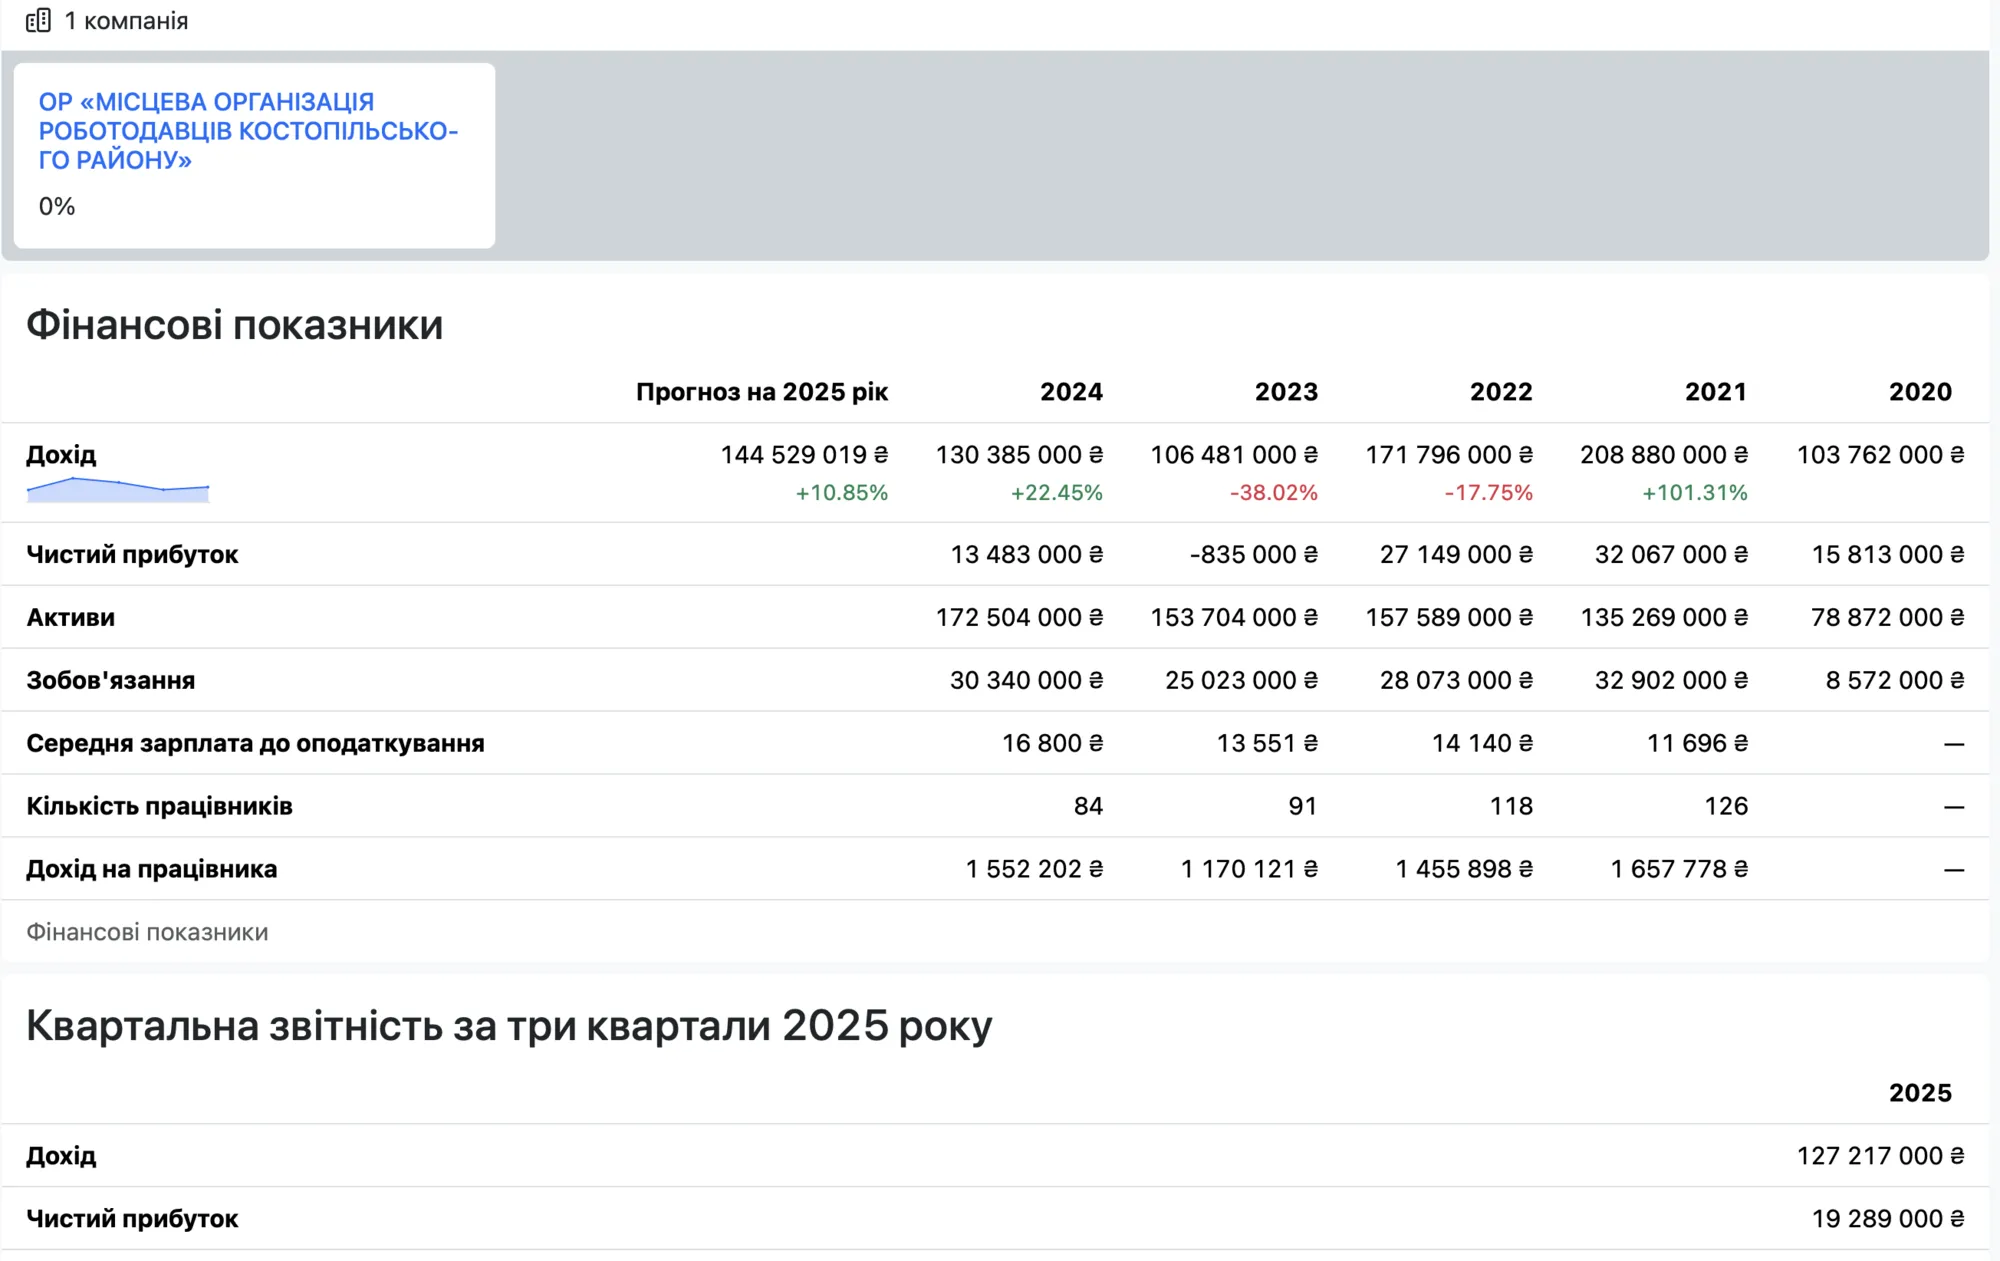Click the 0% ownership share in company card

[57, 207]
